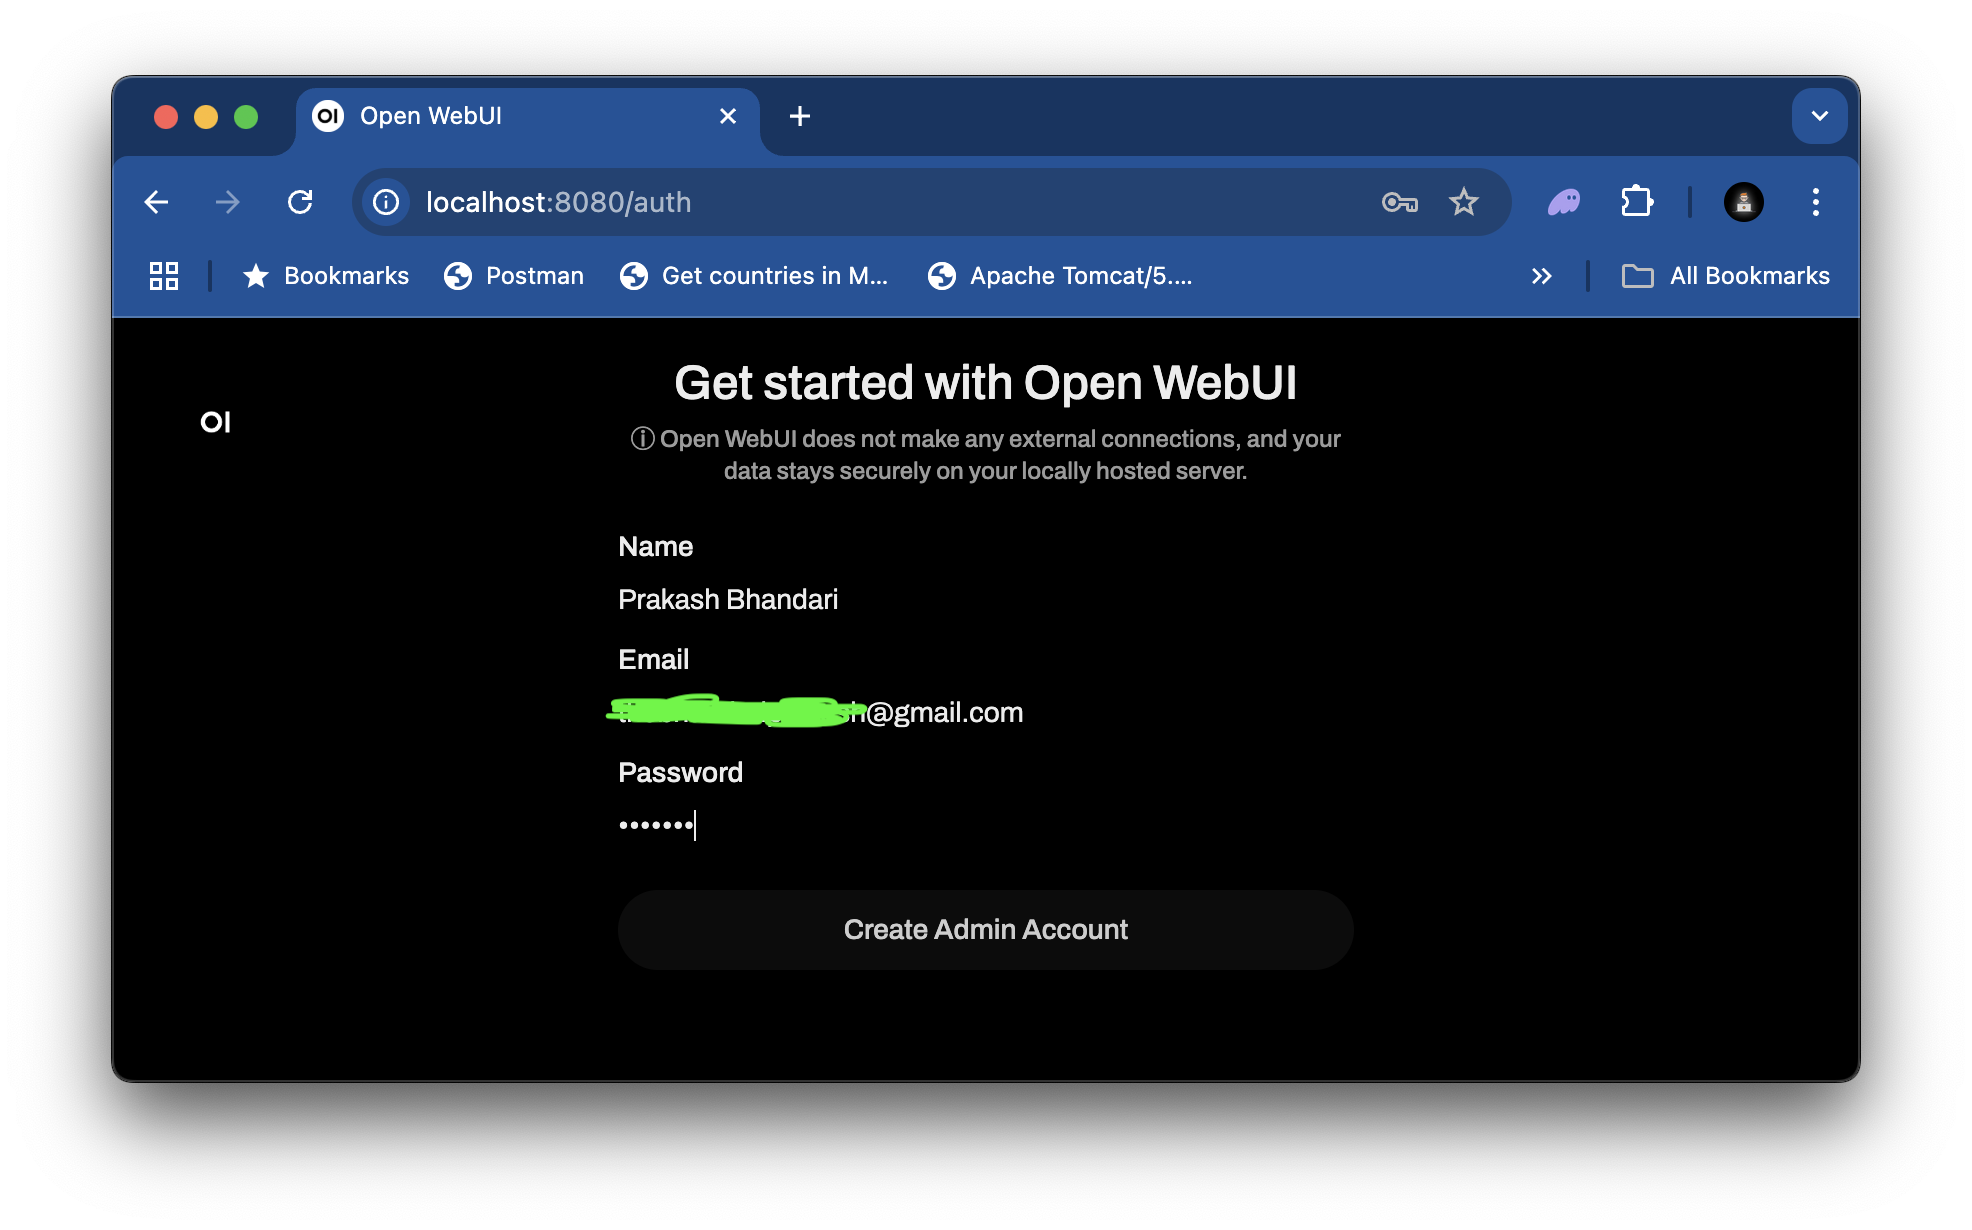Open a new tab with the plus button
This screenshot has width=1972, height=1230.
coord(800,116)
